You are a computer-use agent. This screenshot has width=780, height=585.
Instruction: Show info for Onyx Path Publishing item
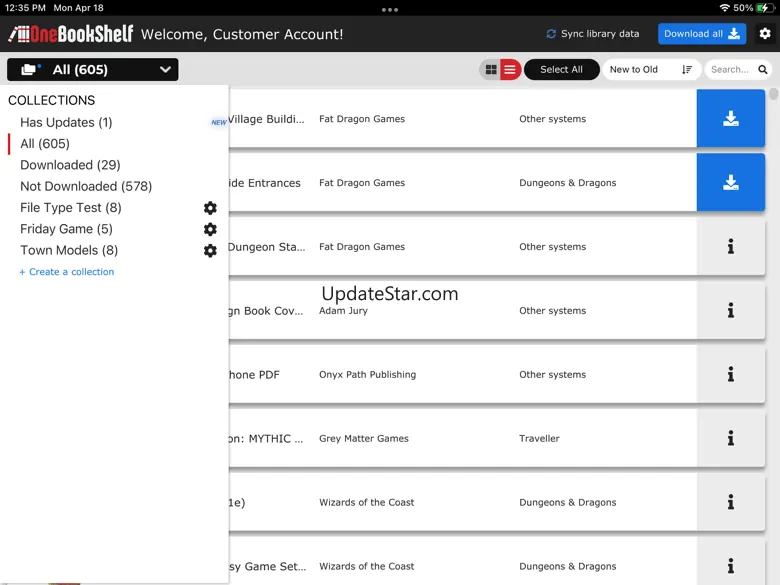730,374
